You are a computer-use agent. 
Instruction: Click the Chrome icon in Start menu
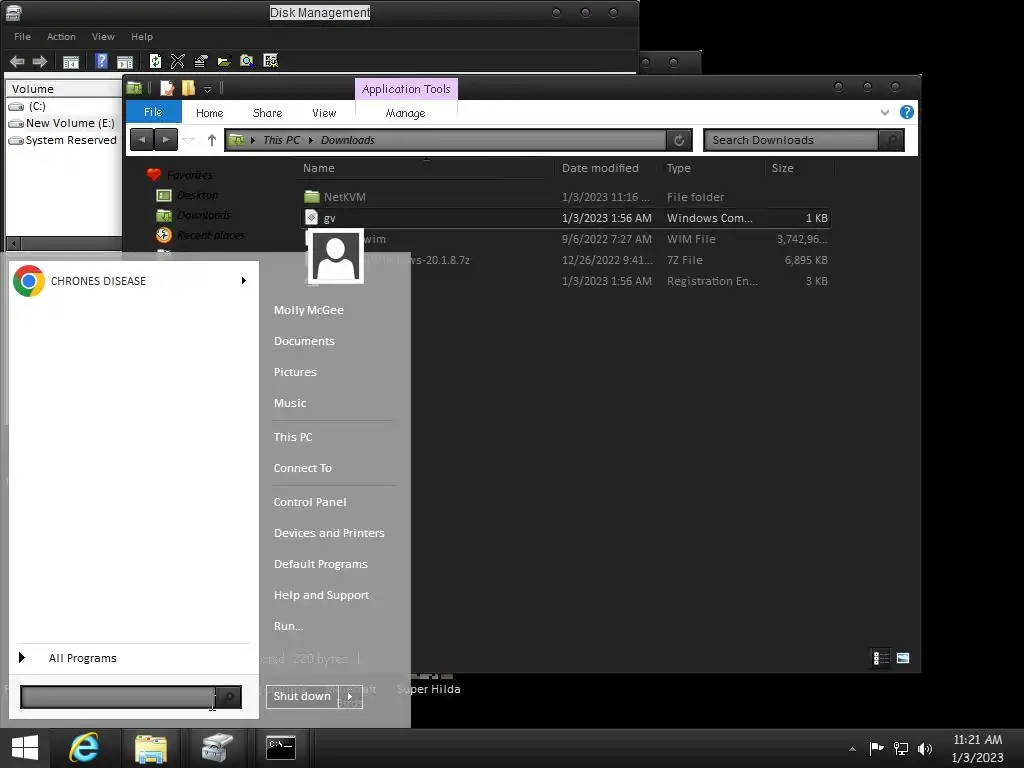[x=29, y=281]
